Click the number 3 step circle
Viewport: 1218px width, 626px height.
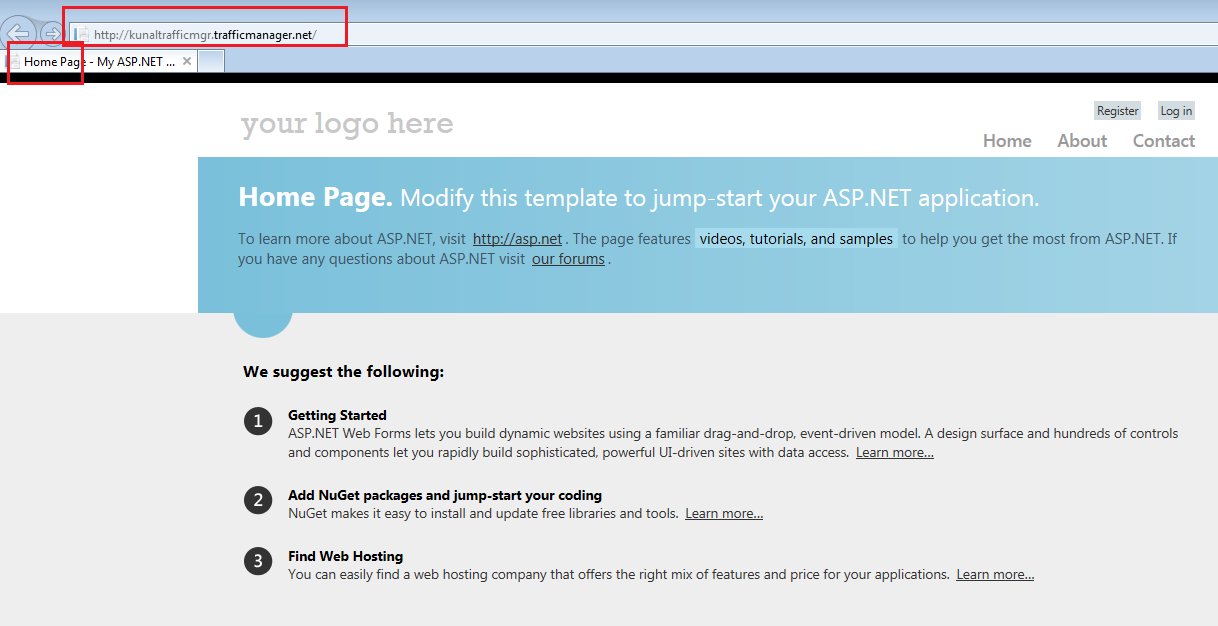tap(258, 561)
